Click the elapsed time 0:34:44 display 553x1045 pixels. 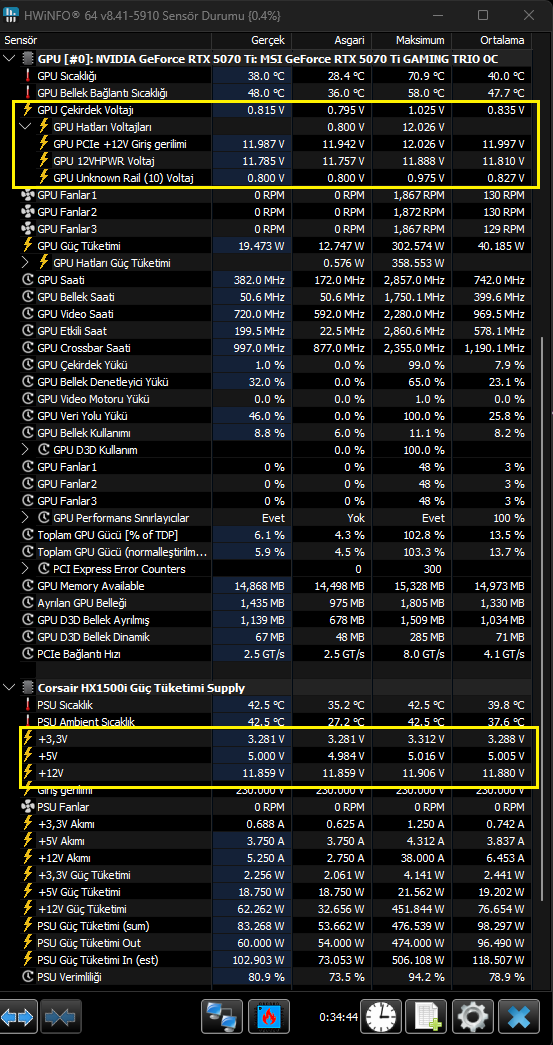(x=338, y=1018)
